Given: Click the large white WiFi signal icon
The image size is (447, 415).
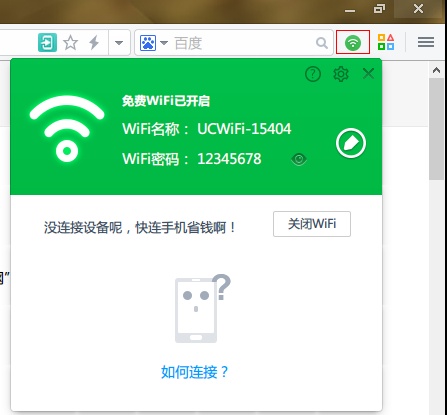Looking at the screenshot, I should pyautogui.click(x=67, y=128).
